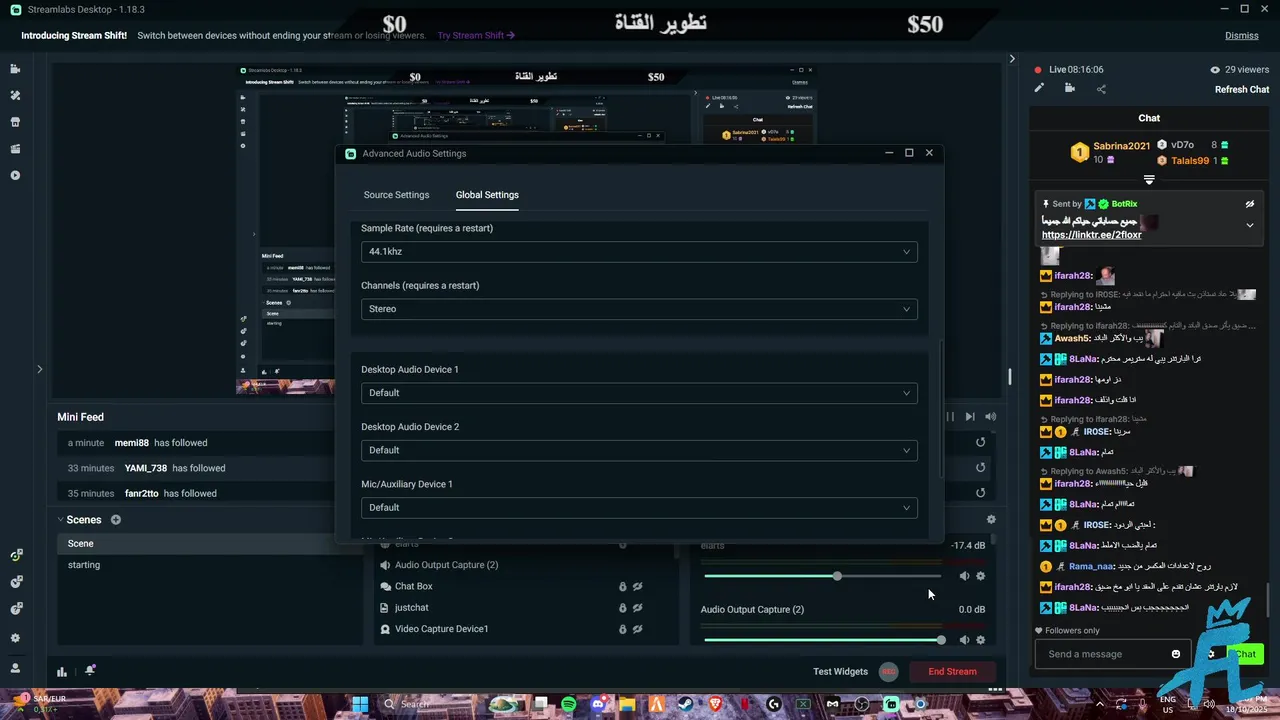Open the Channels Stereo dropdown
Screen dimensions: 1280x720
[x=639, y=309]
